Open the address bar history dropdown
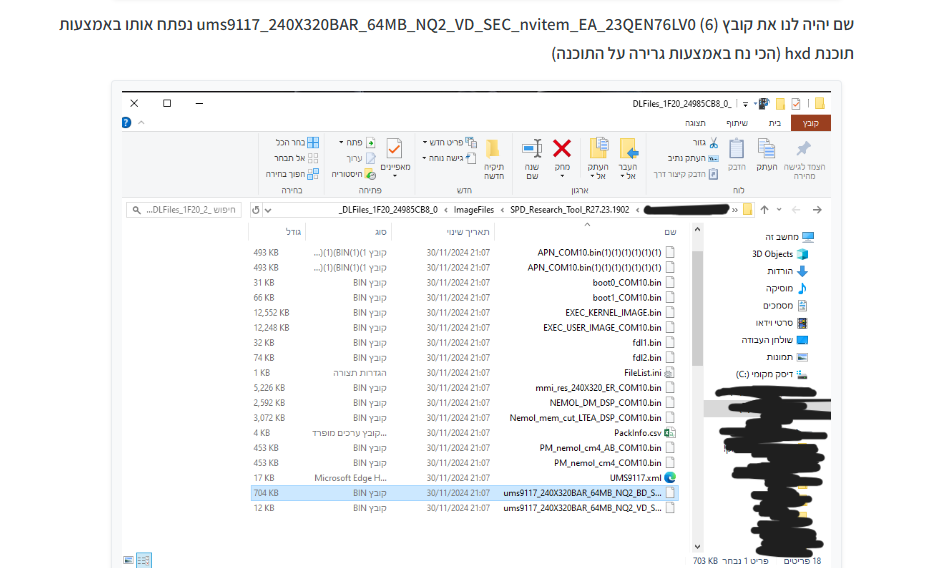The image size is (925, 568). (268, 210)
